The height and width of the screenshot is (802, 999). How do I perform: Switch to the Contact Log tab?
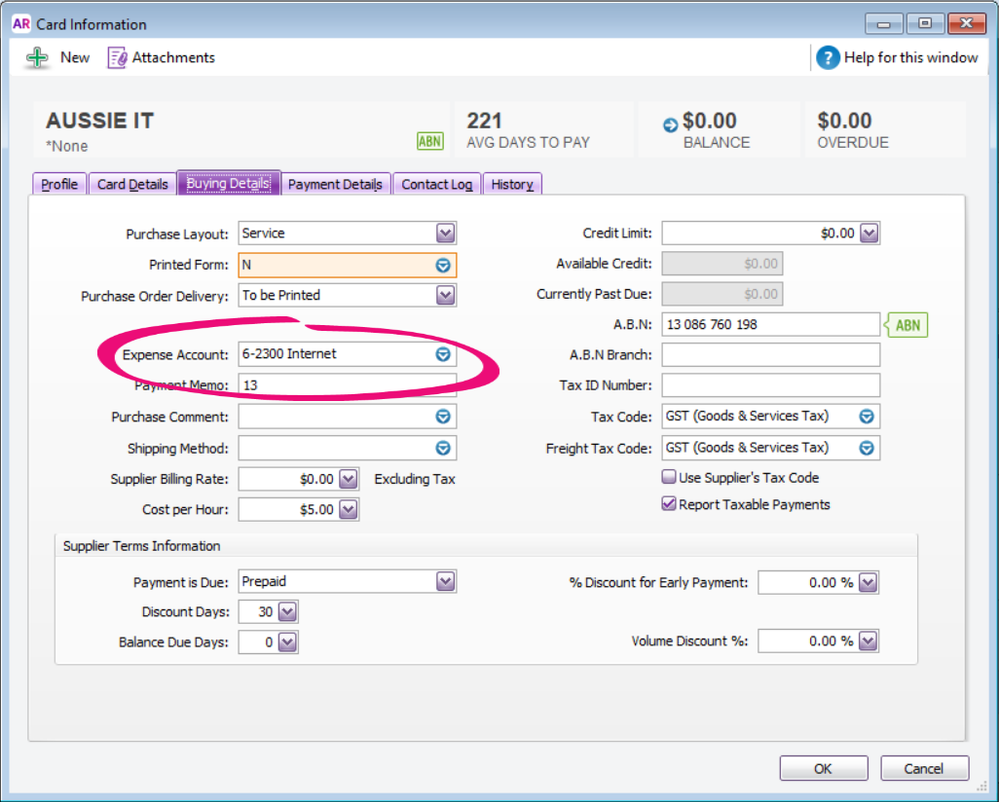pyautogui.click(x=436, y=185)
